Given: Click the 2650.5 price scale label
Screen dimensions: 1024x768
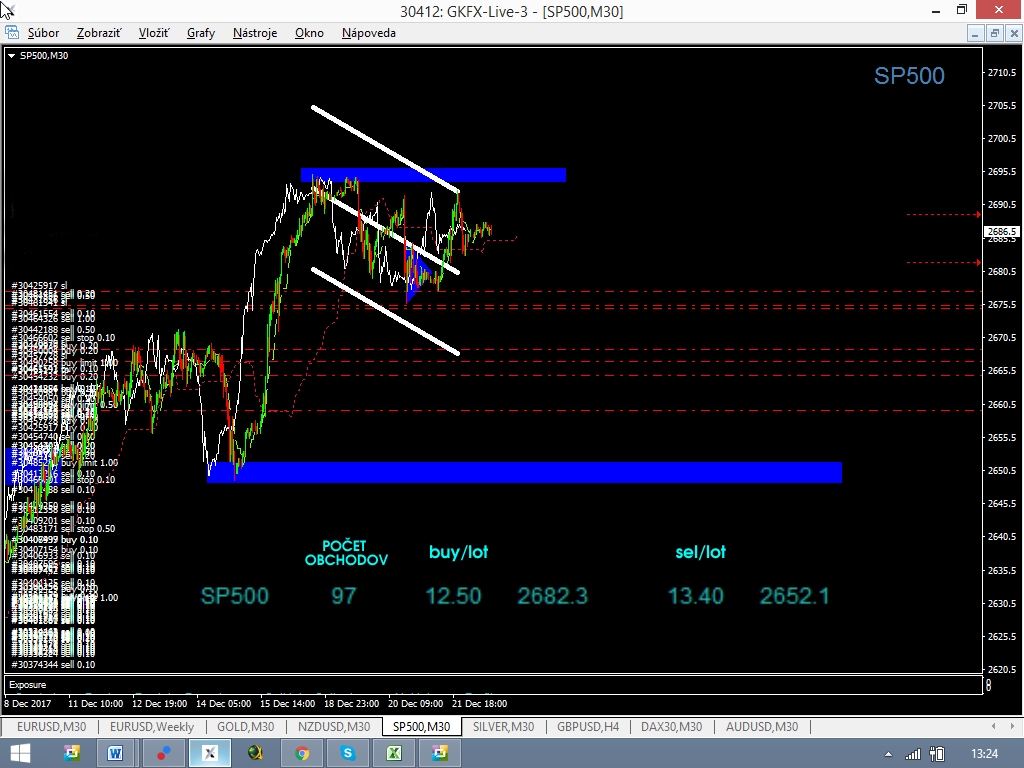Looking at the screenshot, I should pos(1002,470).
